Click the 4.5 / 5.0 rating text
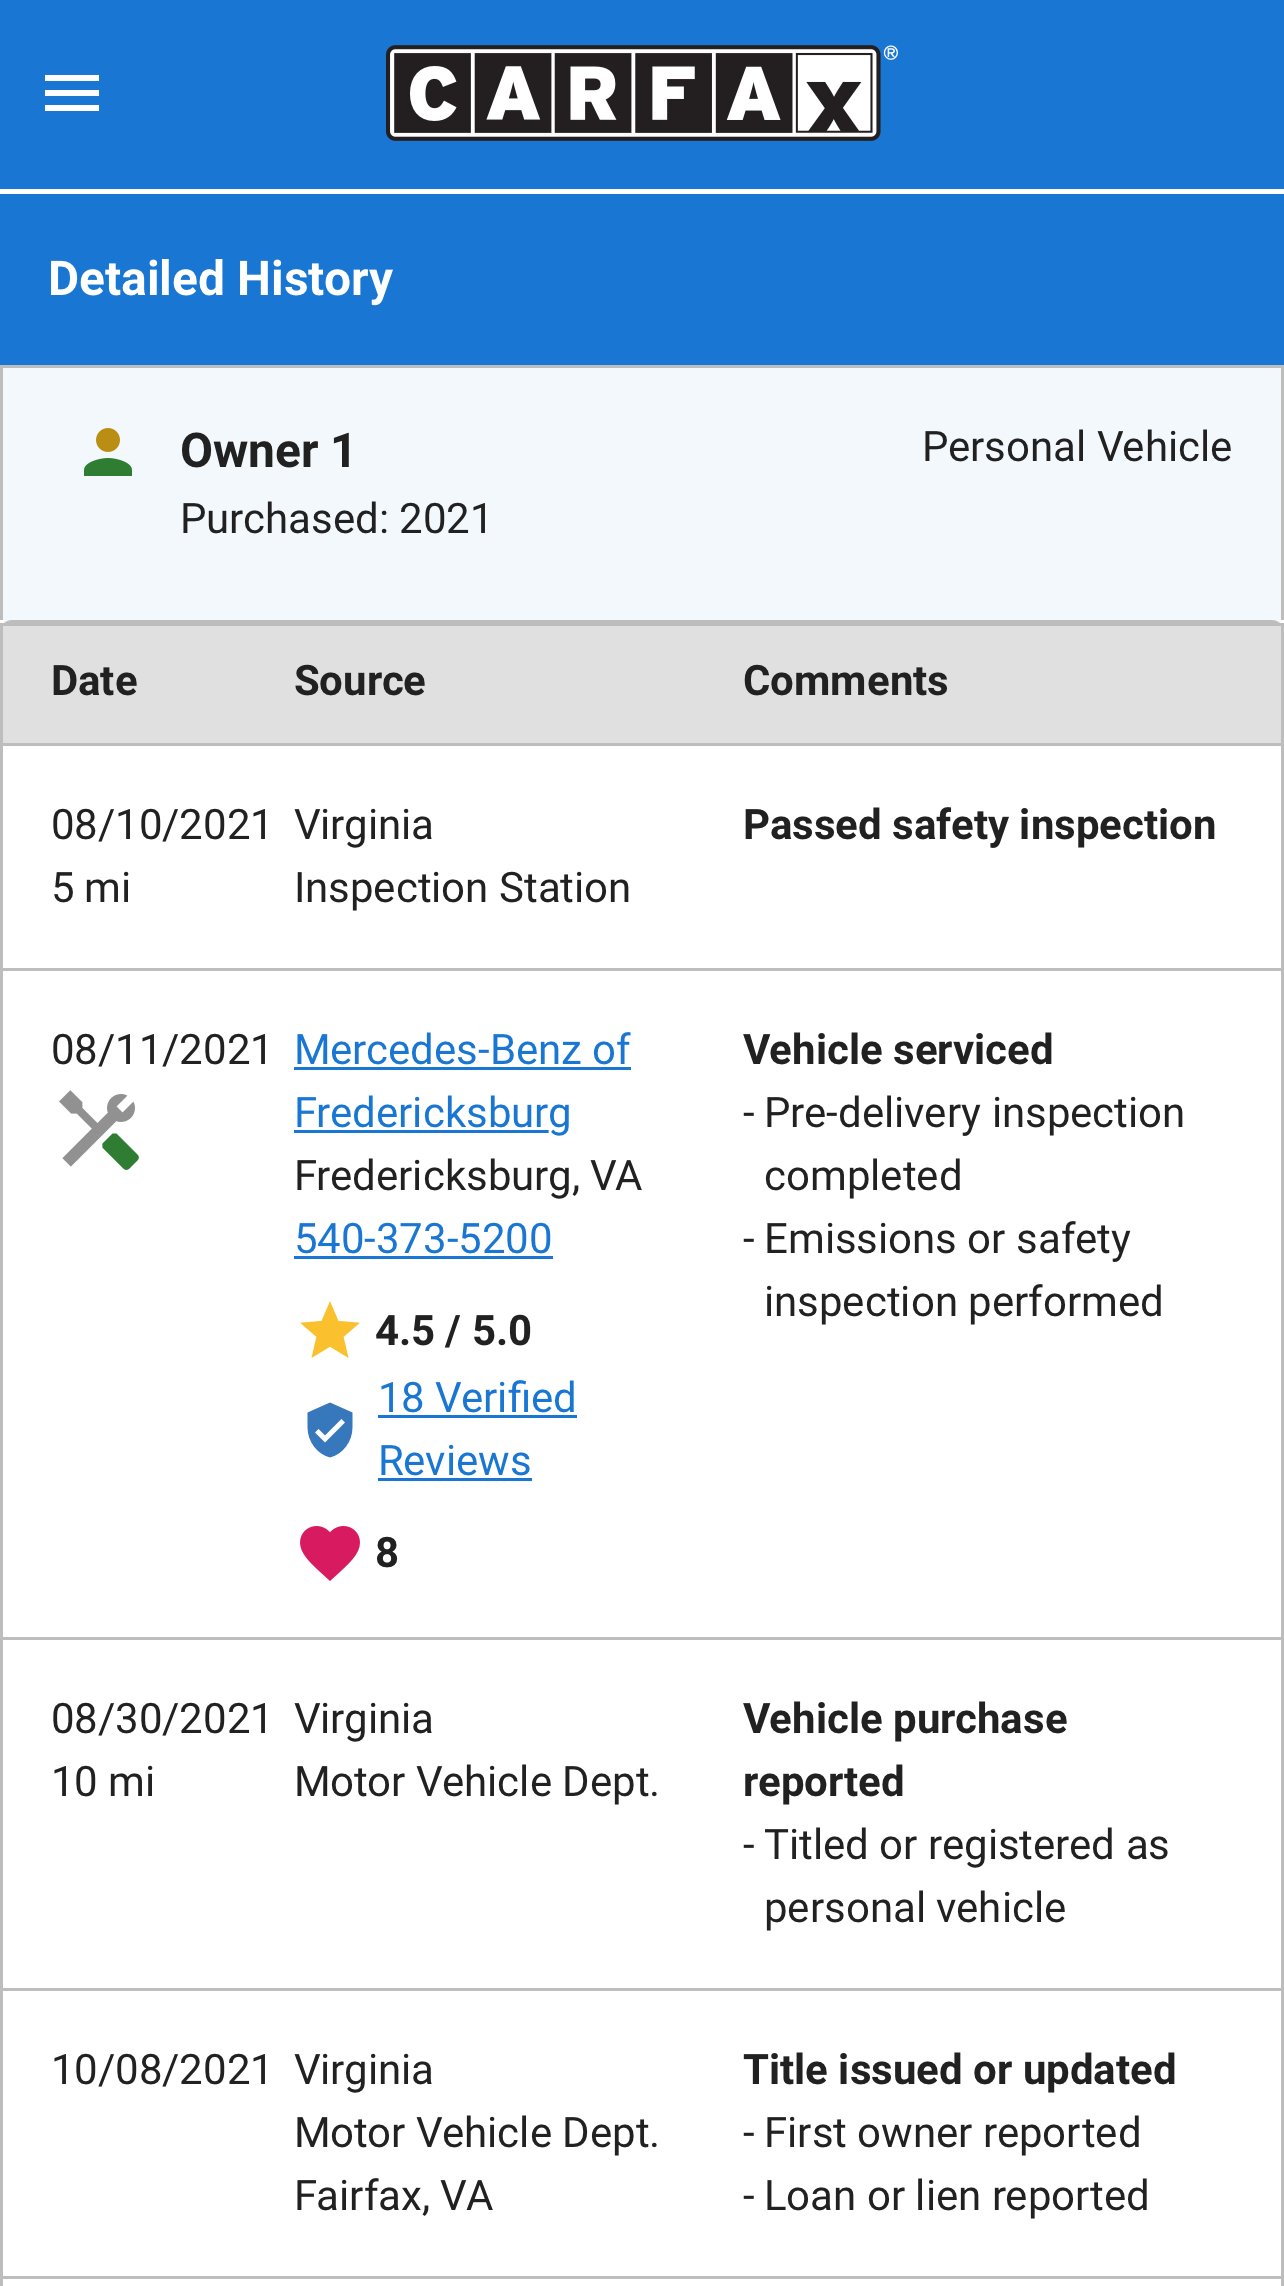 453,1331
